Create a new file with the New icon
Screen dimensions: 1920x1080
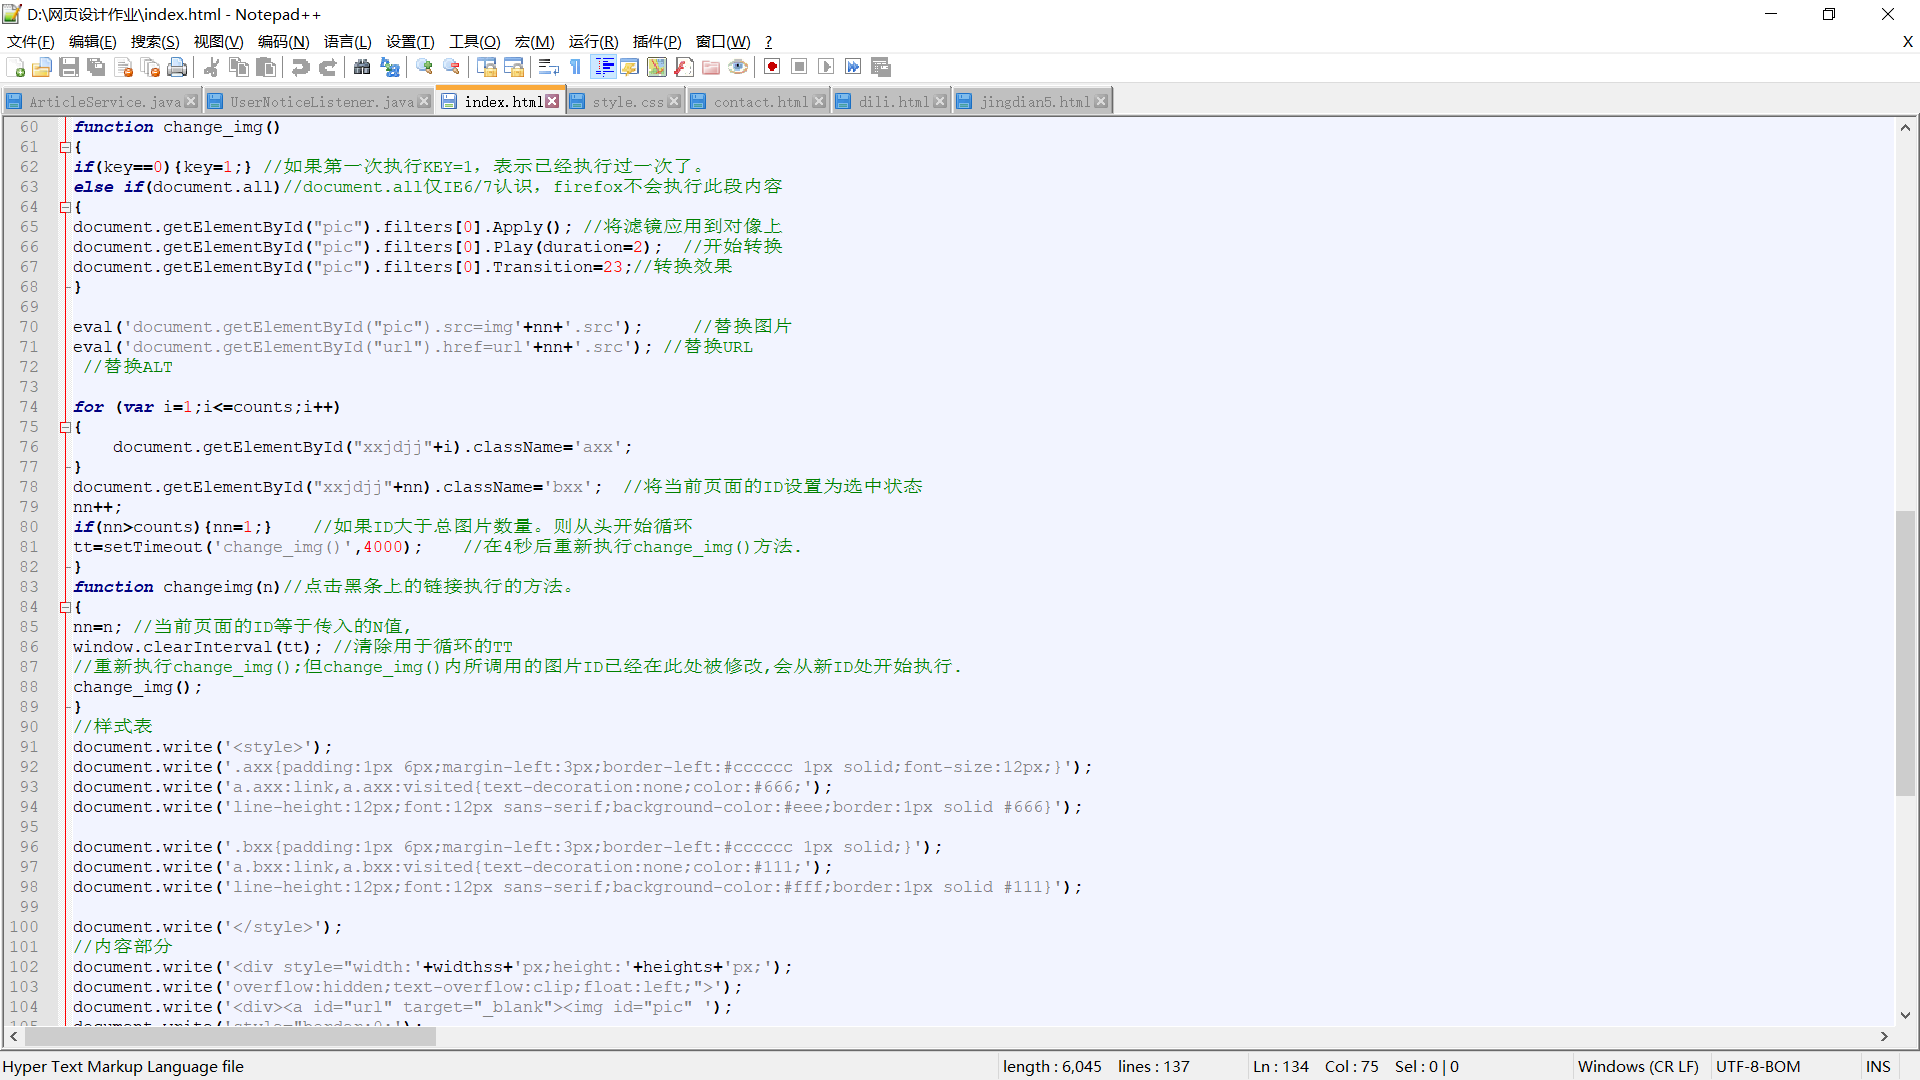[x=16, y=67]
